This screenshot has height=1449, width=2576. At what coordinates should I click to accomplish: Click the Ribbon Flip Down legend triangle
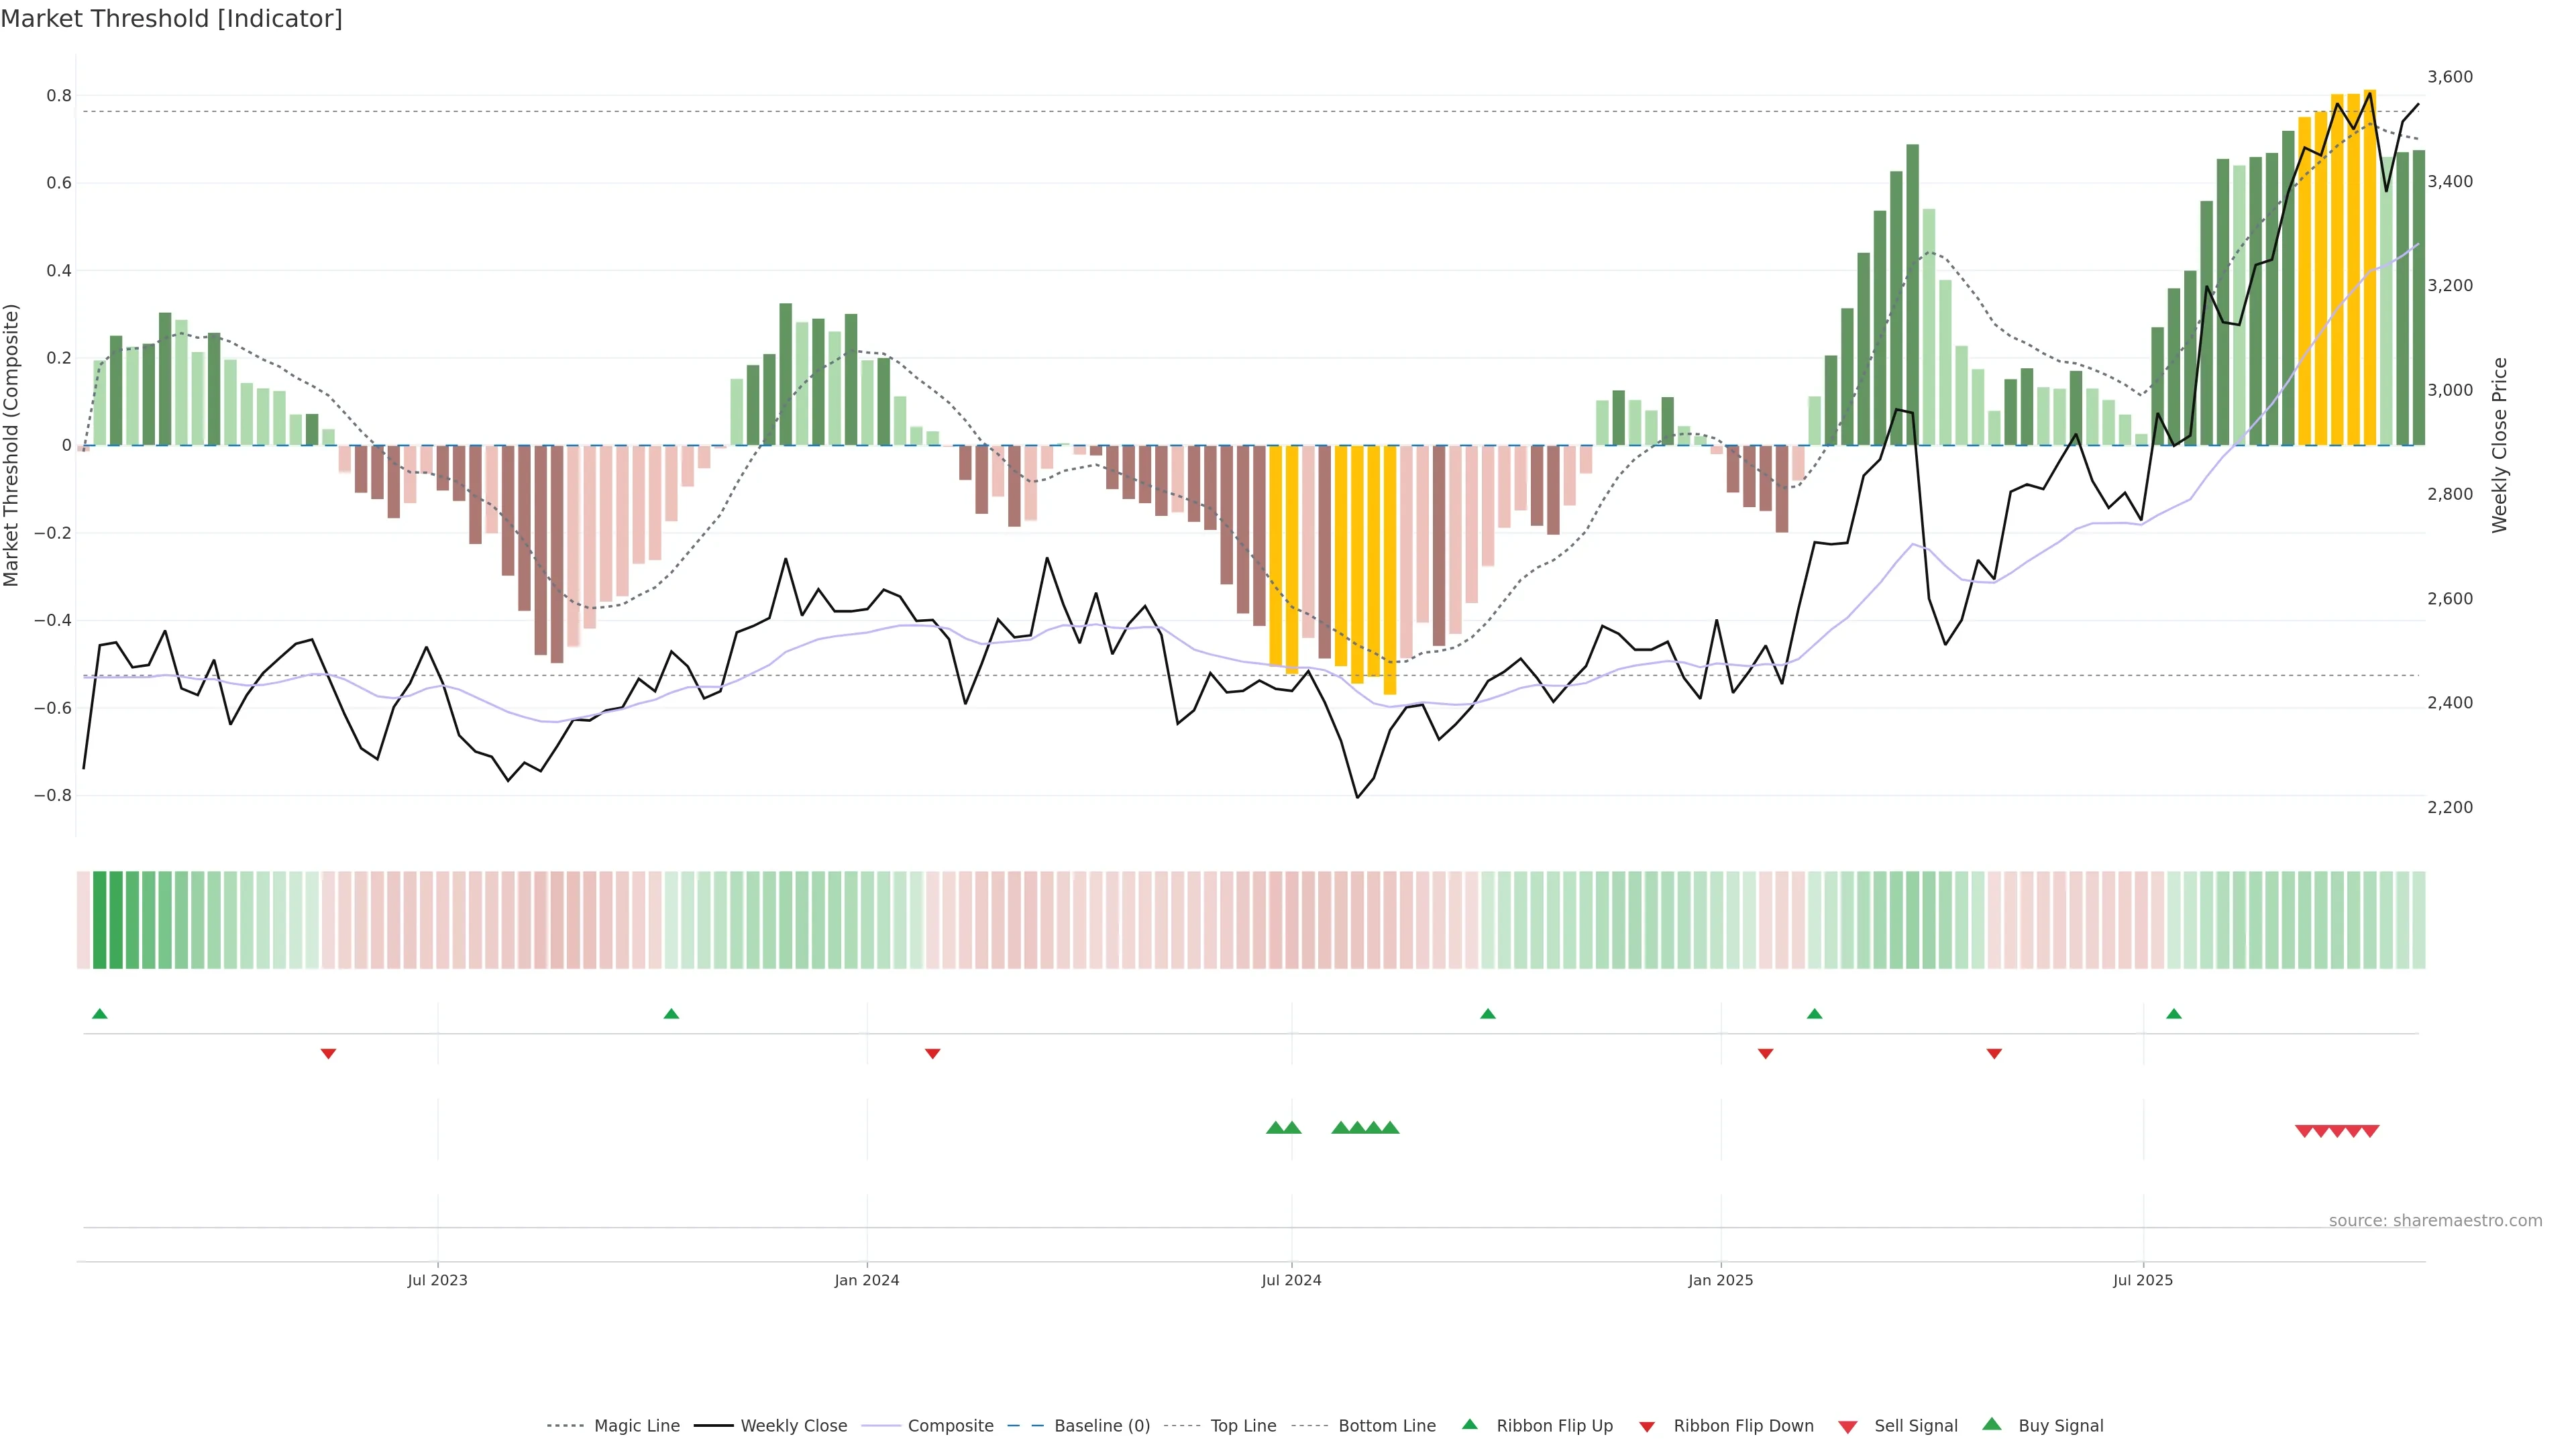point(1647,1427)
